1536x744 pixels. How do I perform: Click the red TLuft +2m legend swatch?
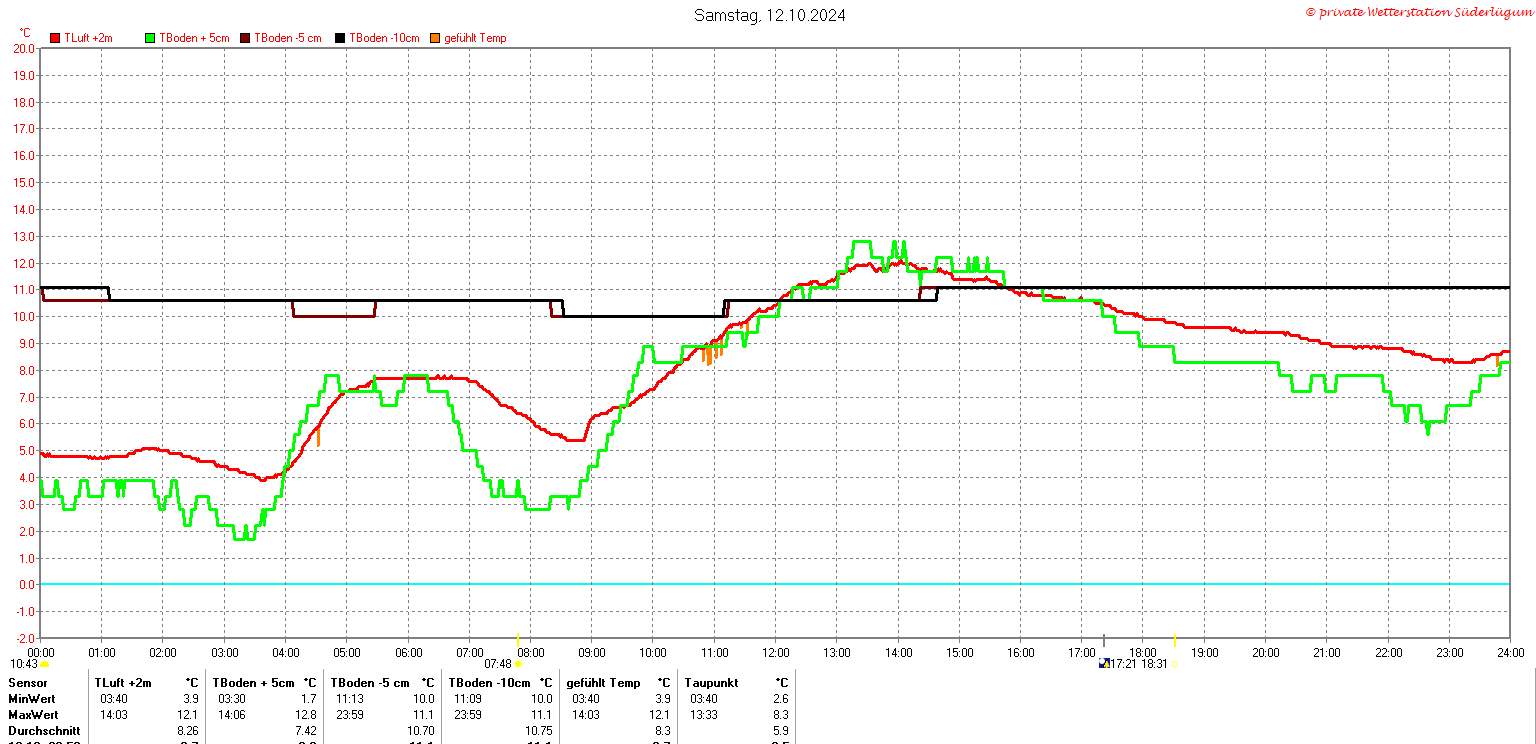(56, 38)
